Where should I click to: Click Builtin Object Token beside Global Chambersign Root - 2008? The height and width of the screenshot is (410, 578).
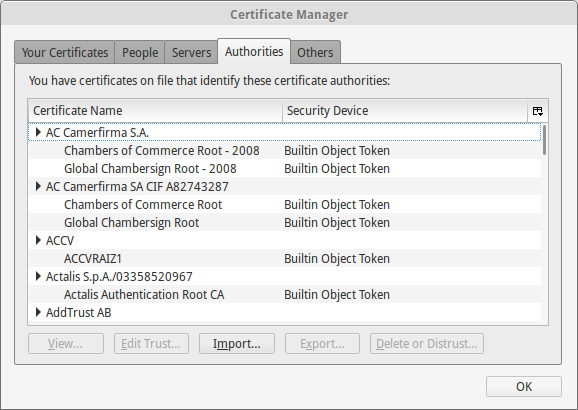coord(337,168)
